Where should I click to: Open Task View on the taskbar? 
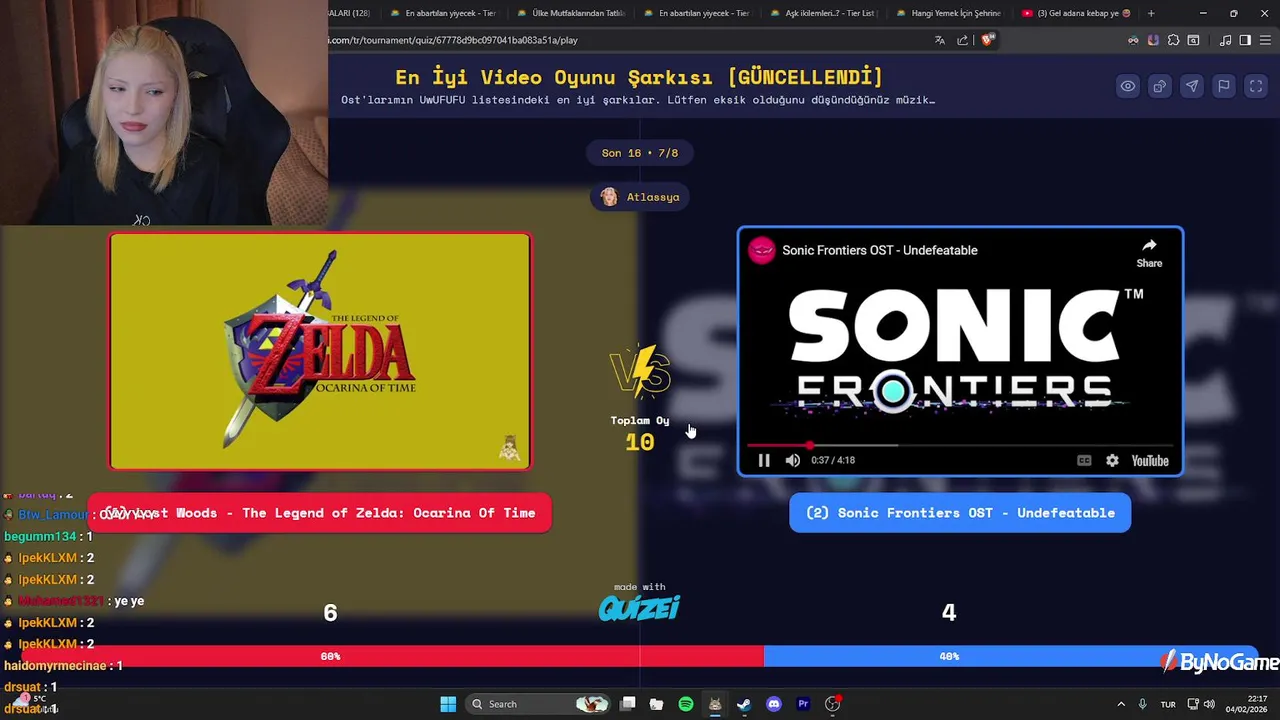[x=628, y=704]
